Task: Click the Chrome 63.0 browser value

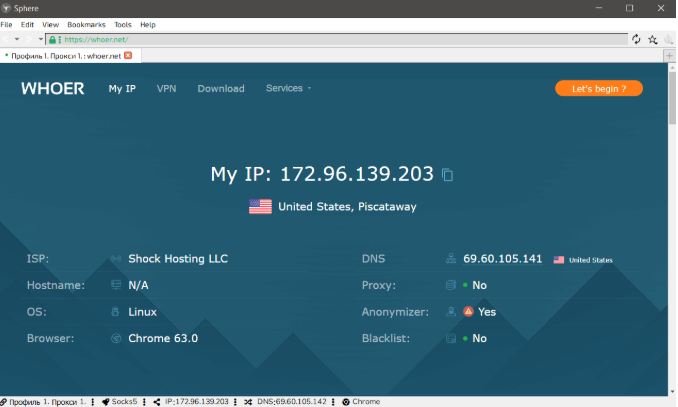Action: point(163,338)
